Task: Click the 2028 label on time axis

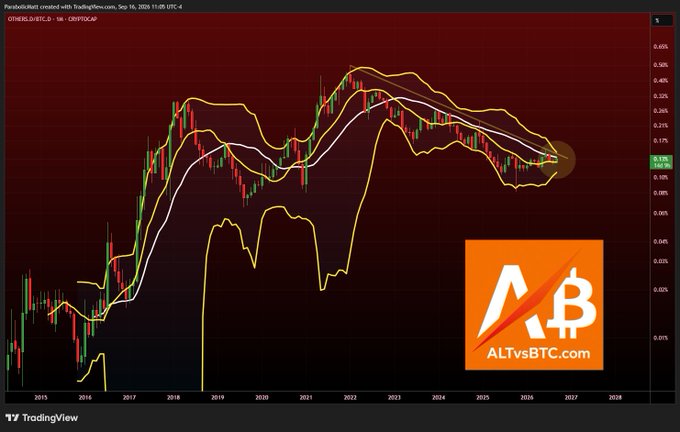Action: (x=615, y=398)
